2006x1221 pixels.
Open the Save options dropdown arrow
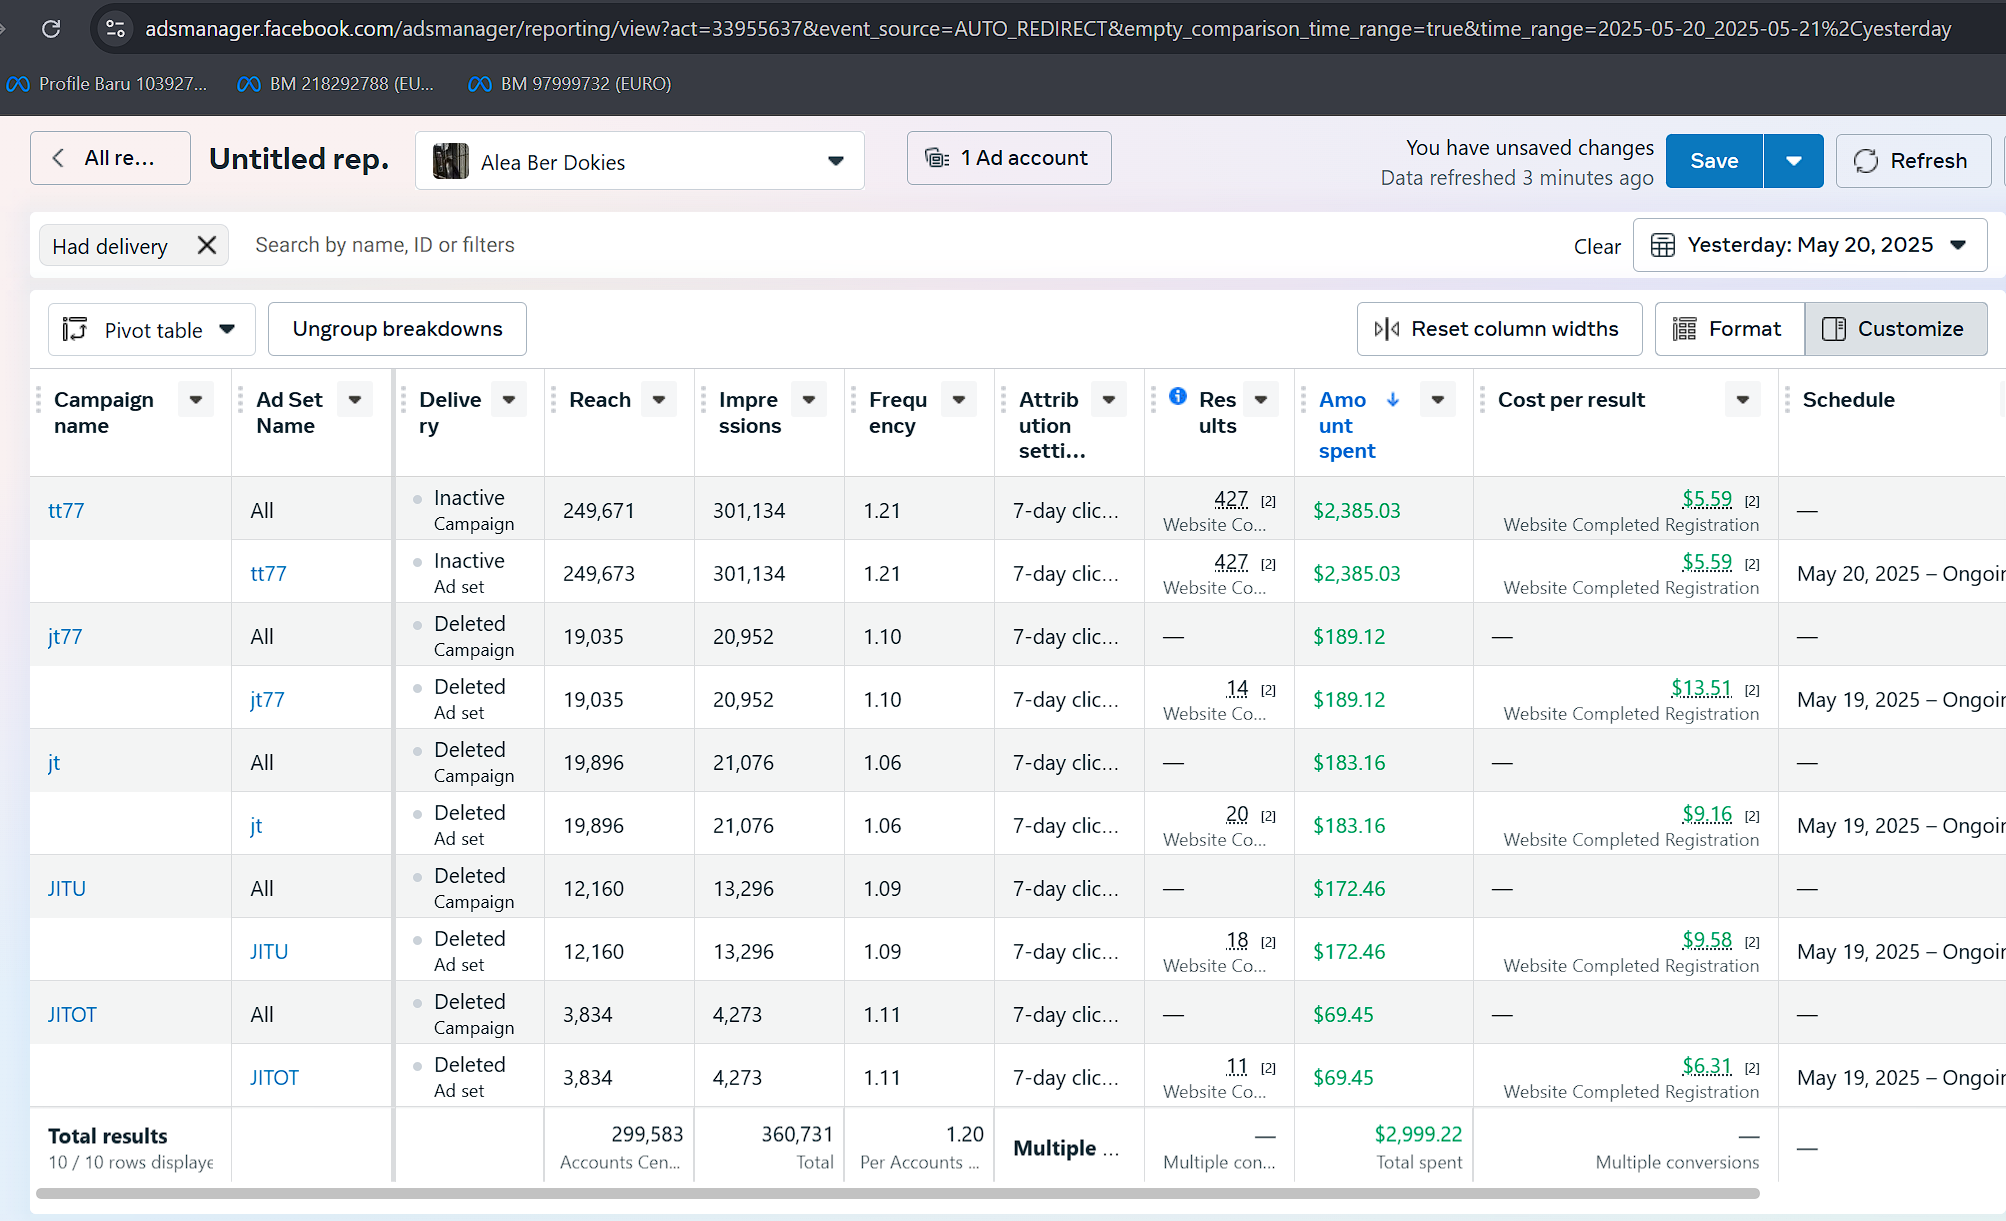pos(1793,161)
